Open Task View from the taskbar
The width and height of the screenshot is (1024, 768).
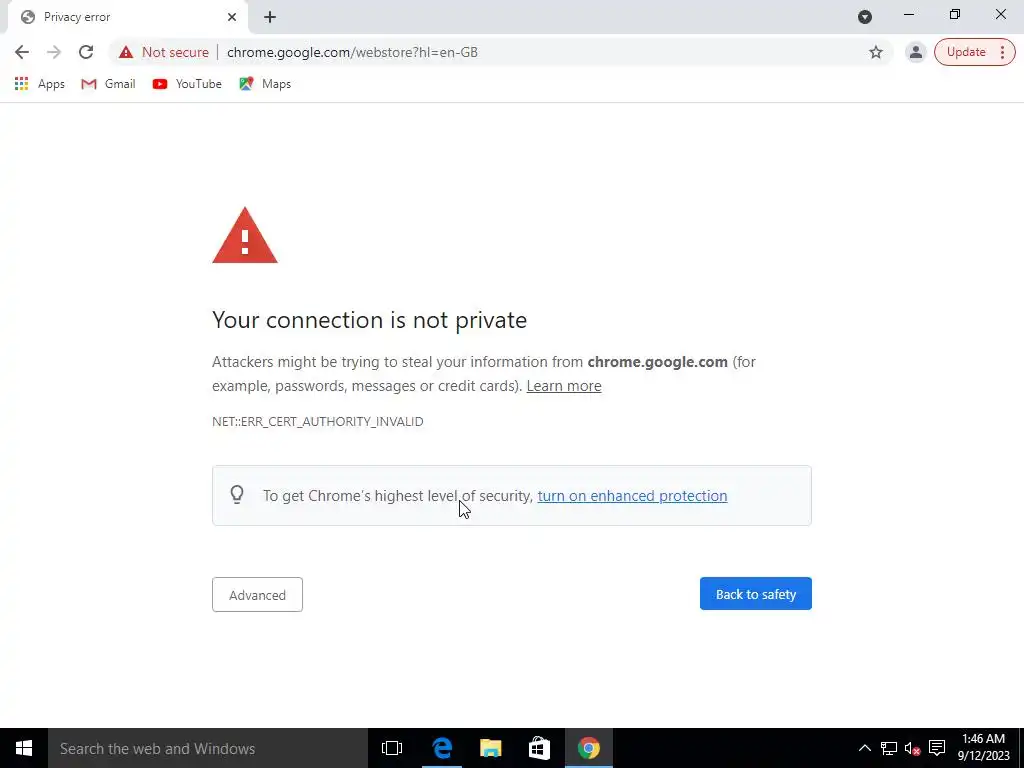(x=392, y=748)
